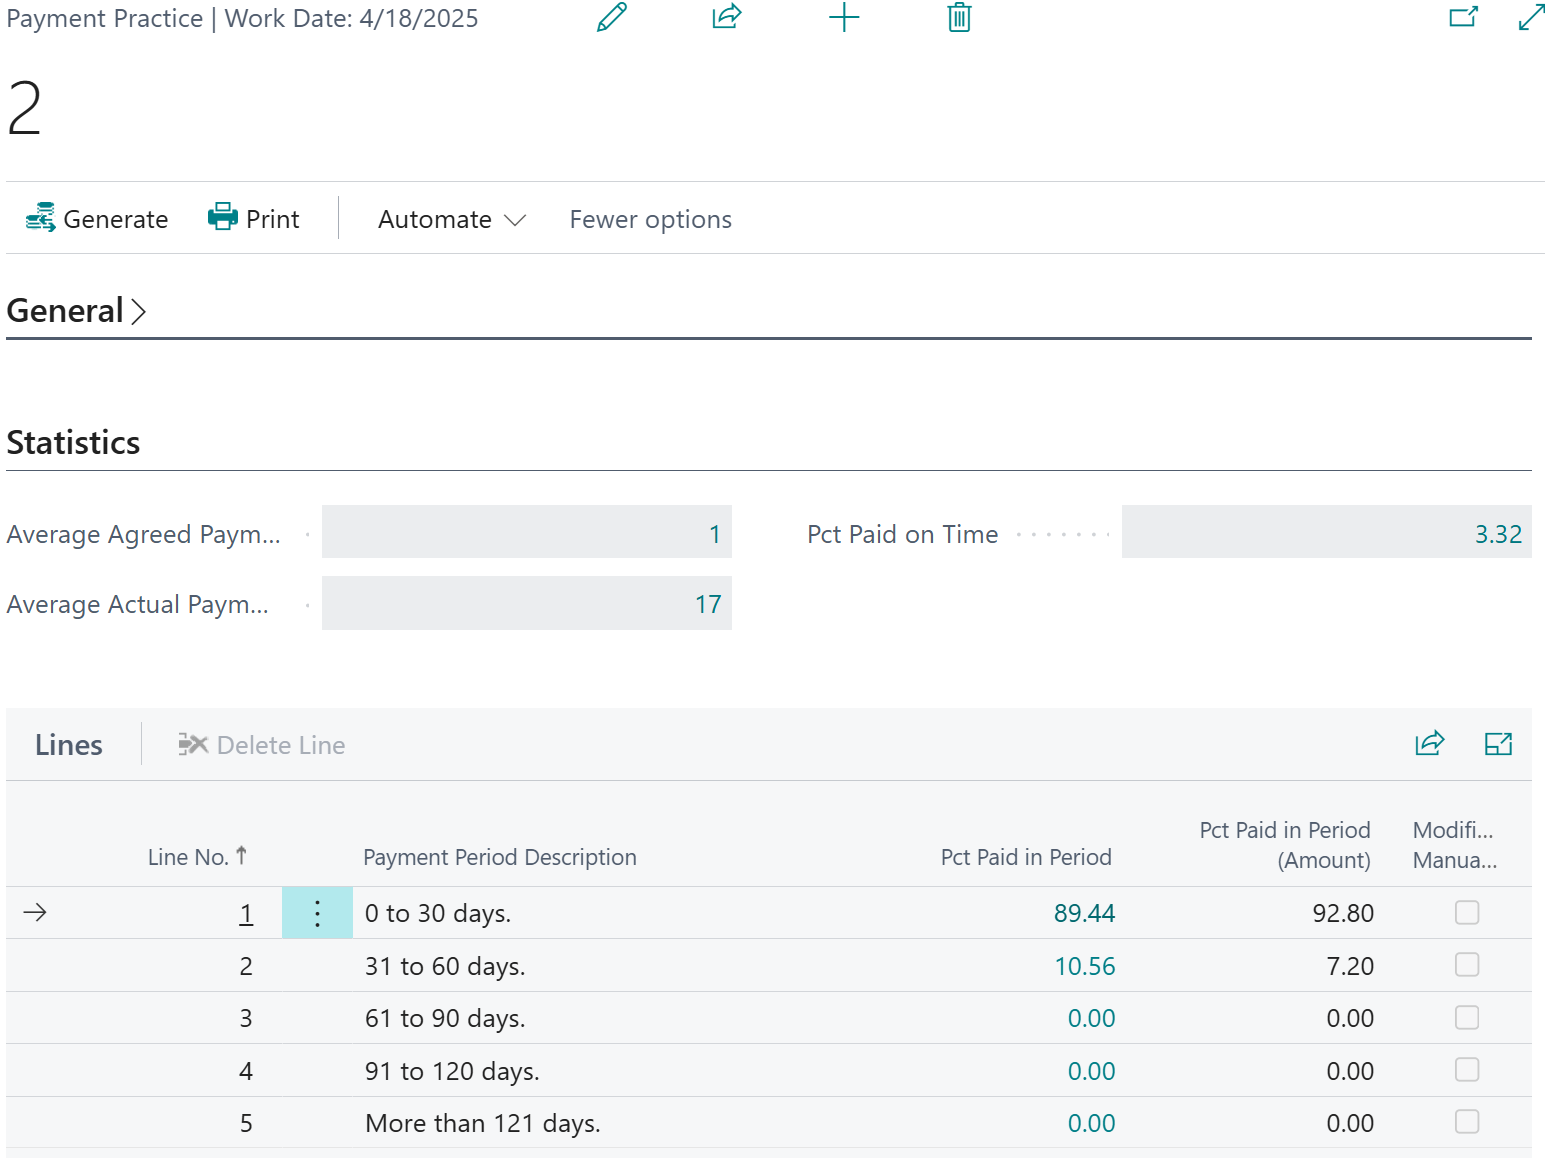This screenshot has width=1545, height=1158.
Task: Click the expand to full screen arrows icon
Action: [x=1531, y=17]
